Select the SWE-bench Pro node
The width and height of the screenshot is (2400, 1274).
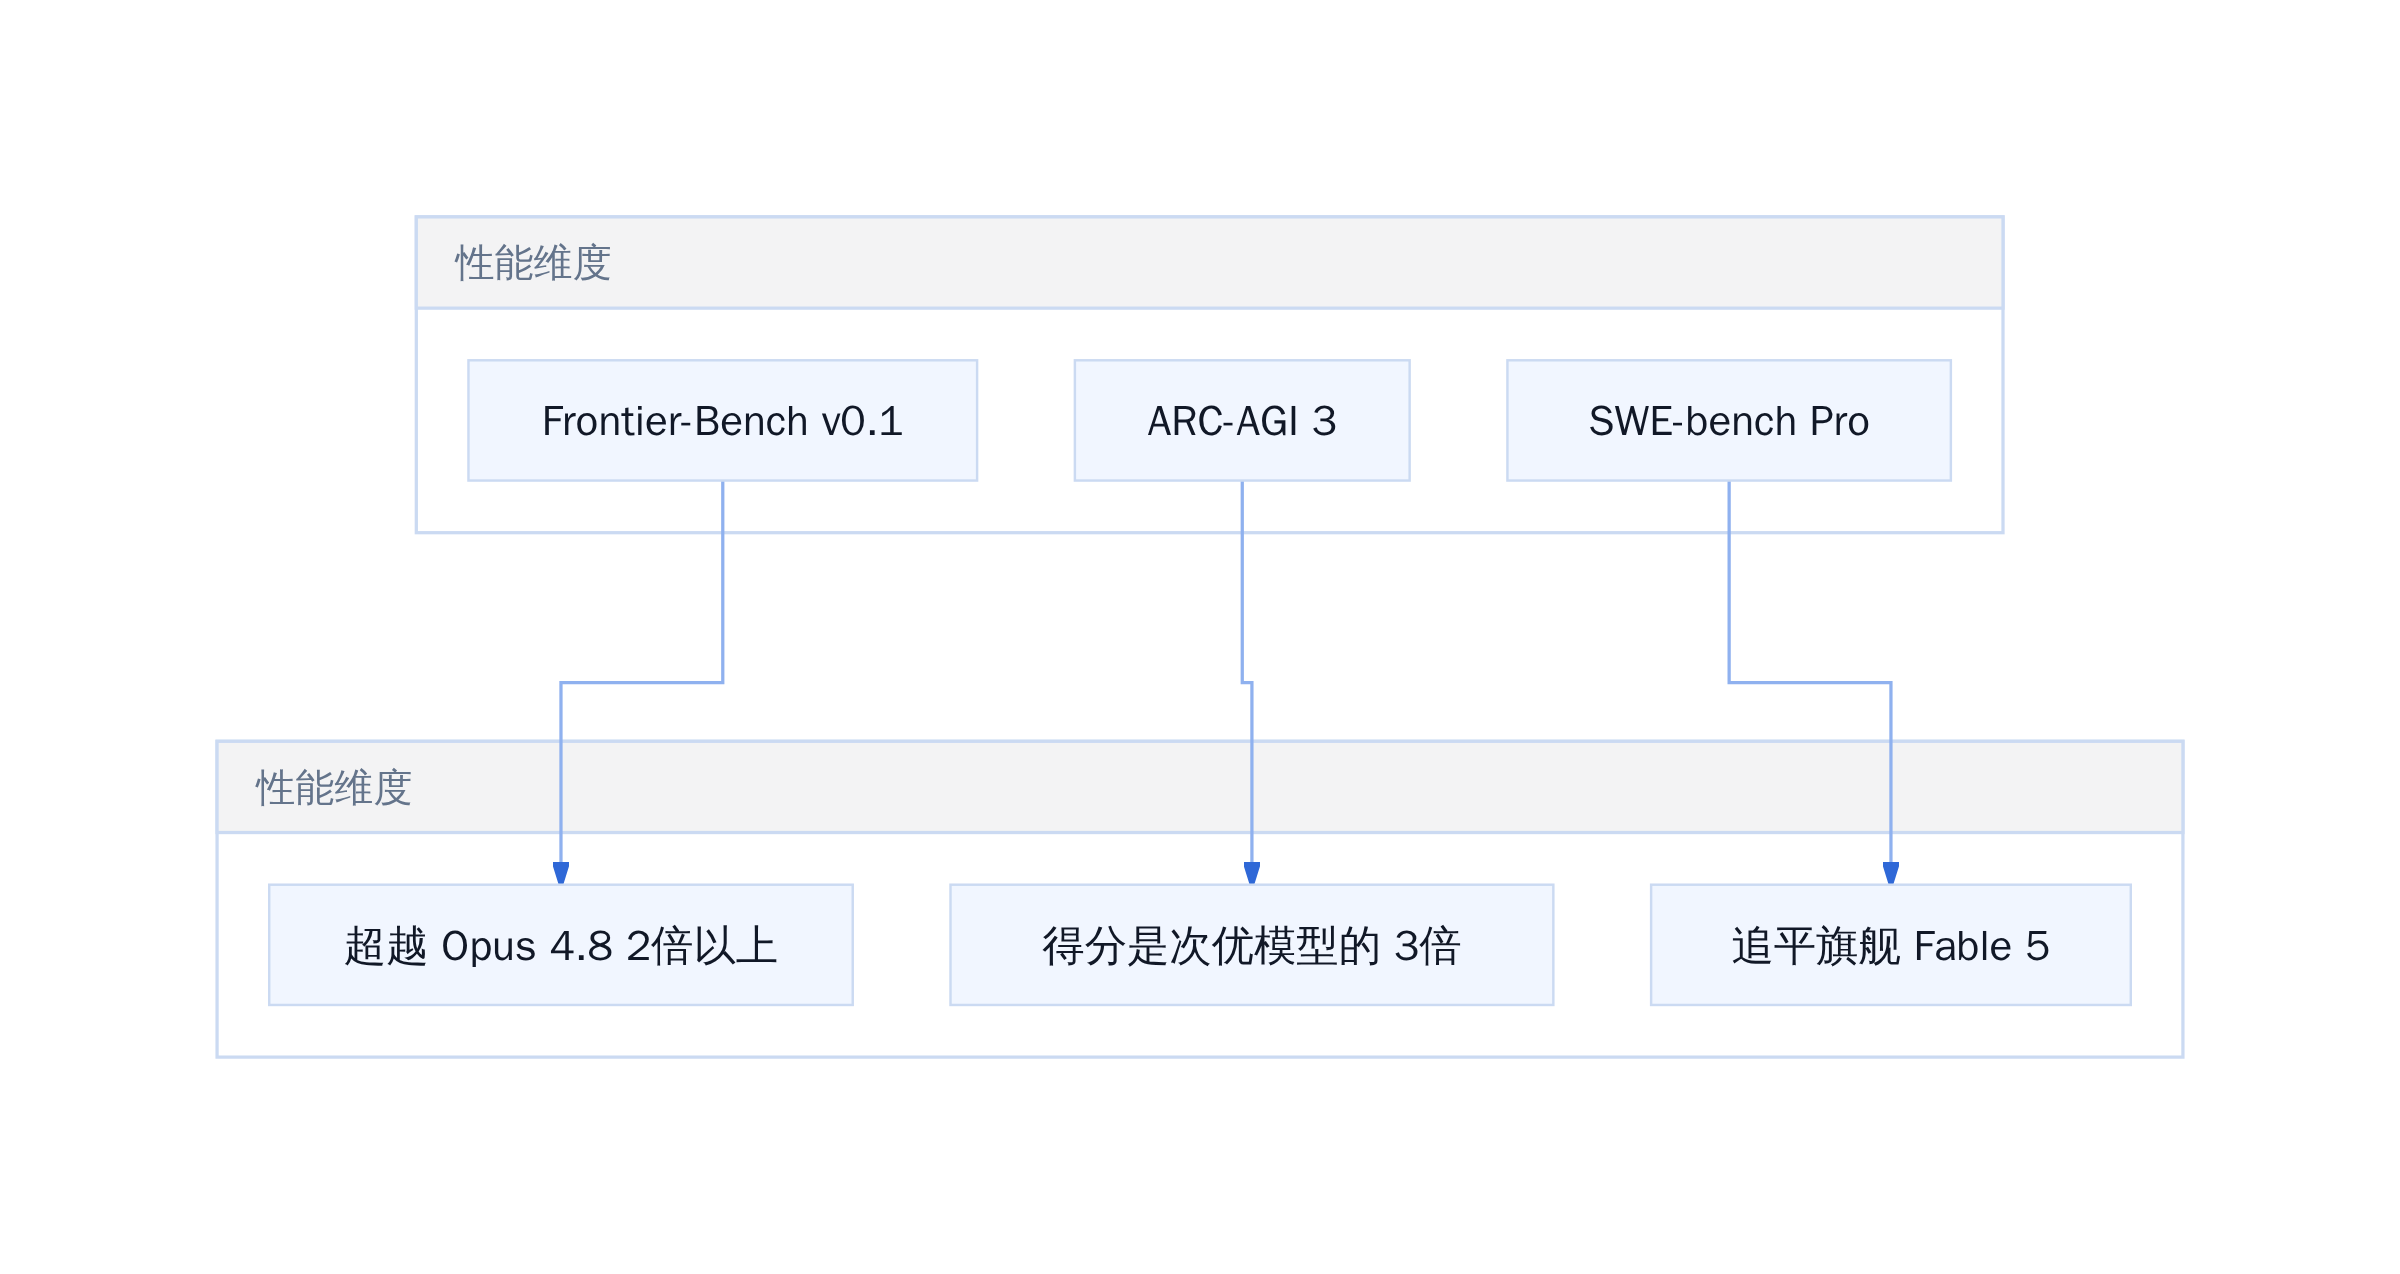click(1729, 420)
